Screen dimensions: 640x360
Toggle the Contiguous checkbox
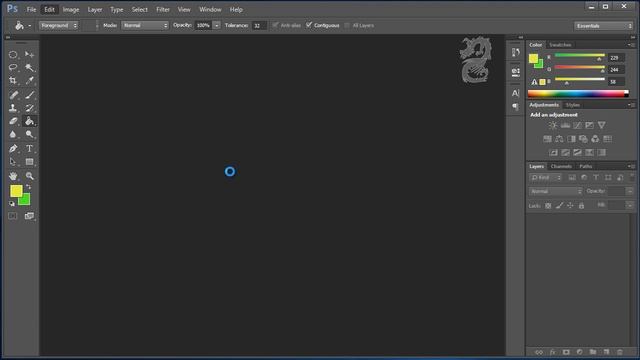tap(309, 25)
